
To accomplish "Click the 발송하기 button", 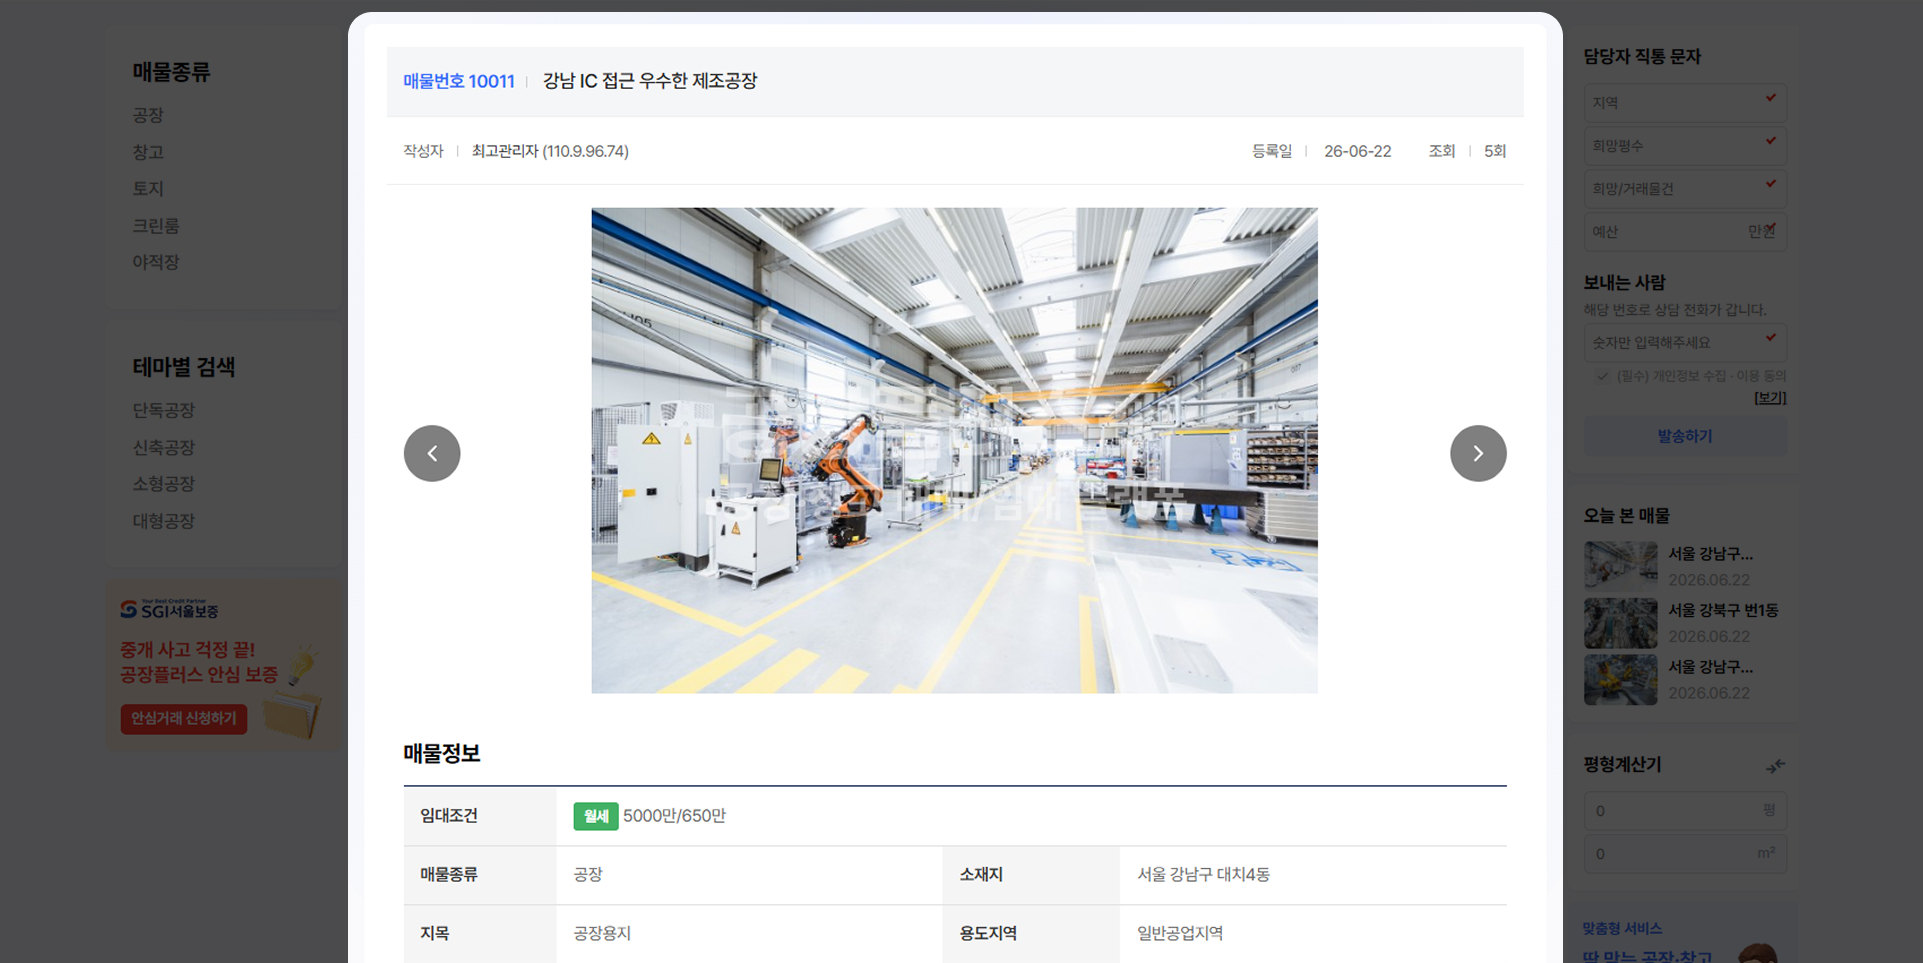I will [x=1685, y=436].
